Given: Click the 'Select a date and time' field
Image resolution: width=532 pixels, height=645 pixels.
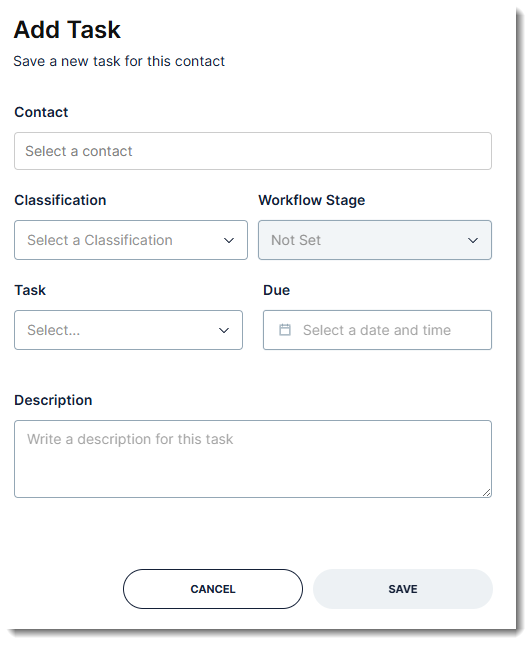Looking at the screenshot, I should click(x=377, y=330).
